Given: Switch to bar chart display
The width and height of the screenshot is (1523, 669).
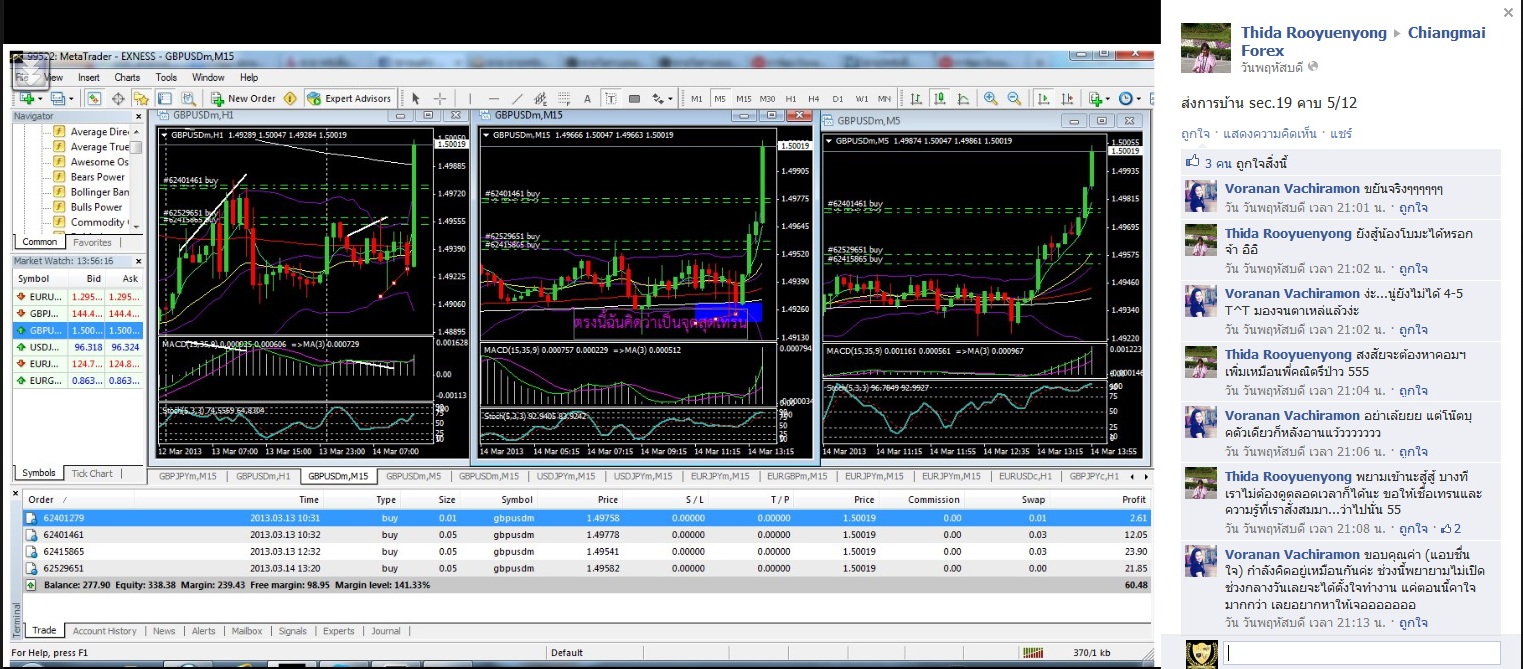Looking at the screenshot, I should click(x=916, y=98).
